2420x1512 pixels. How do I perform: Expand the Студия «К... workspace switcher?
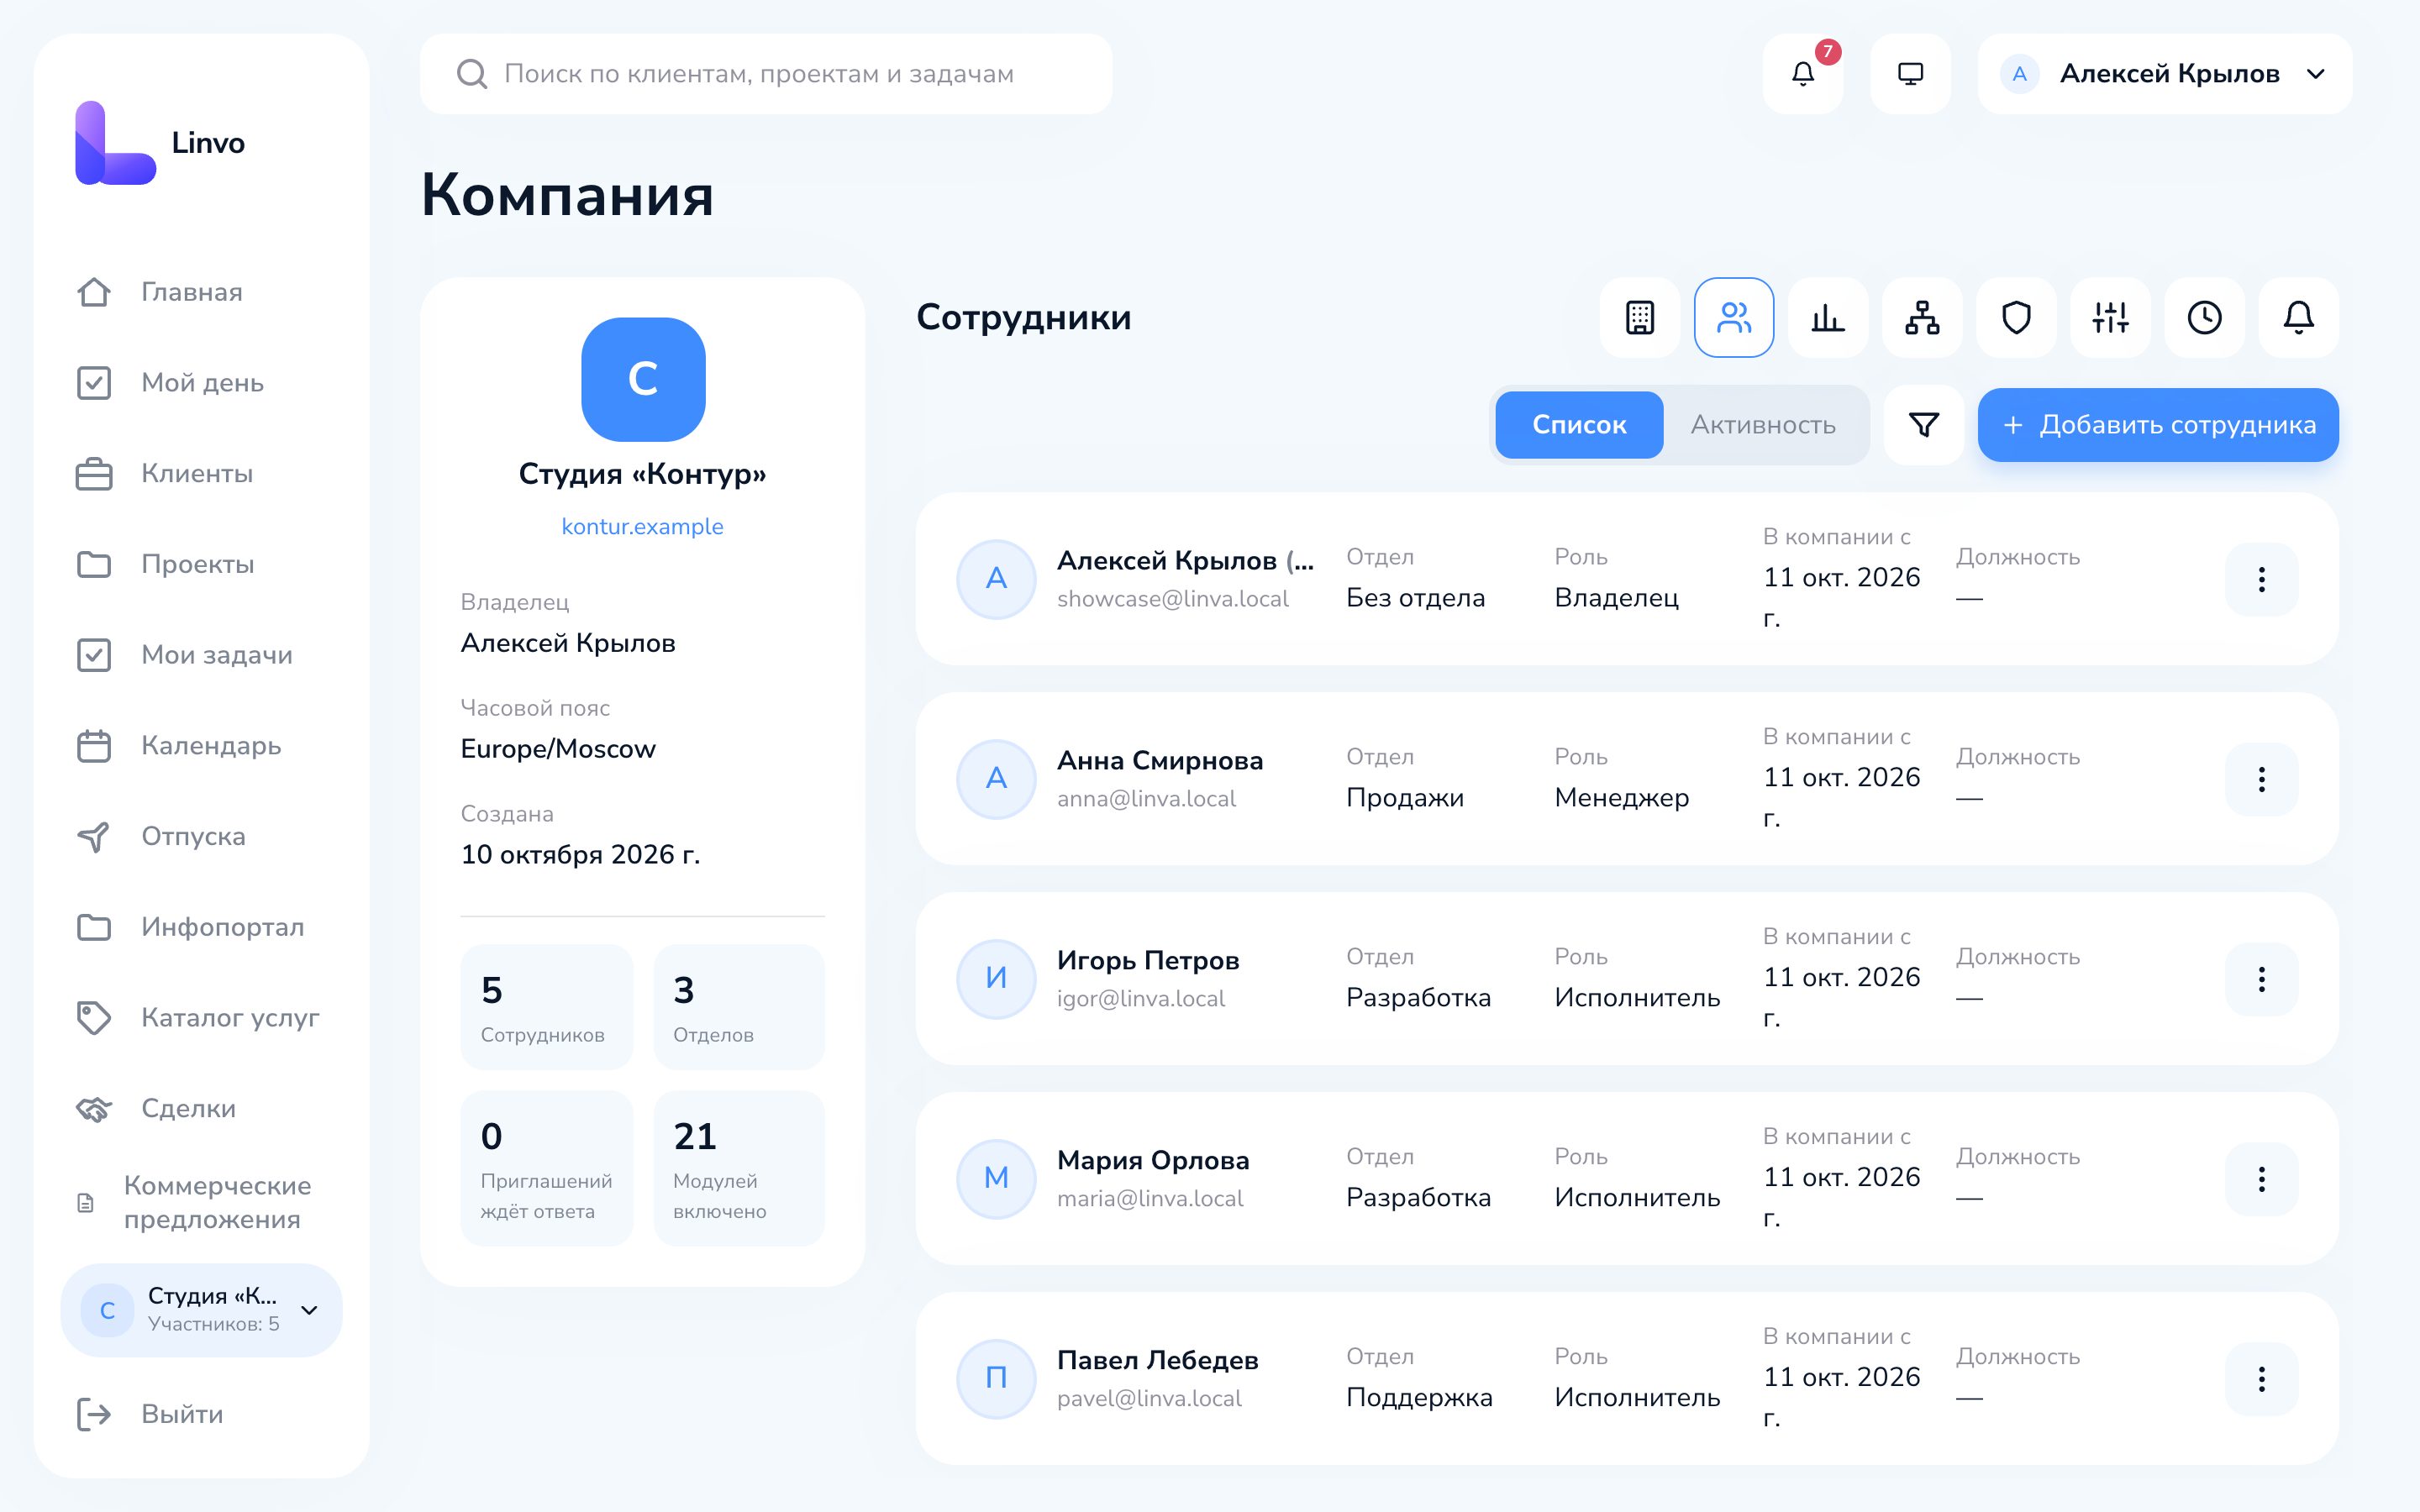pyautogui.click(x=201, y=1310)
